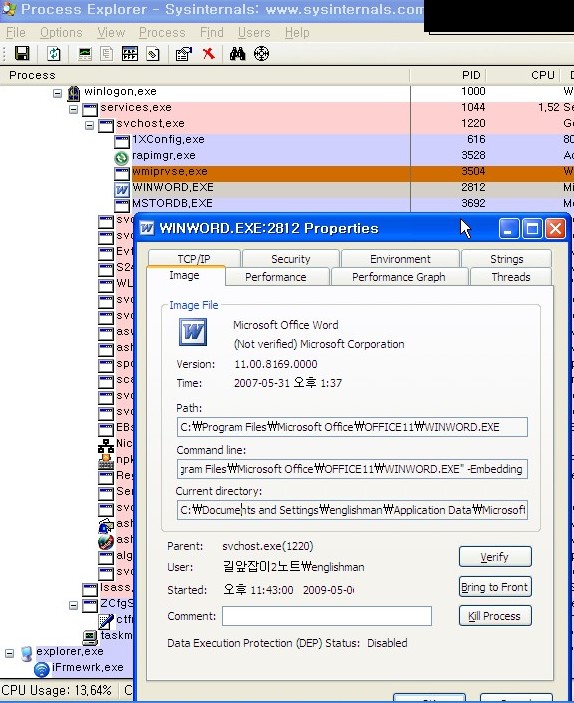The height and width of the screenshot is (703, 574).
Task: Click the Command line text field
Action: point(352,469)
